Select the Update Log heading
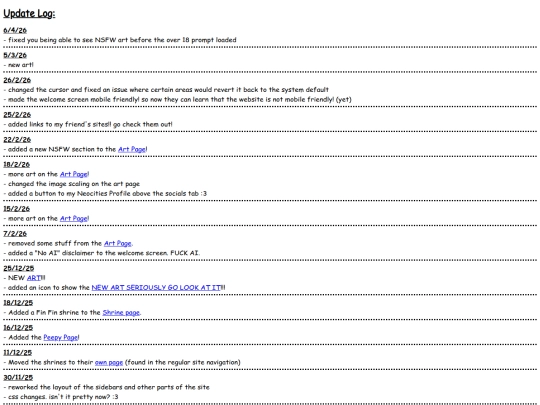 (29, 13)
